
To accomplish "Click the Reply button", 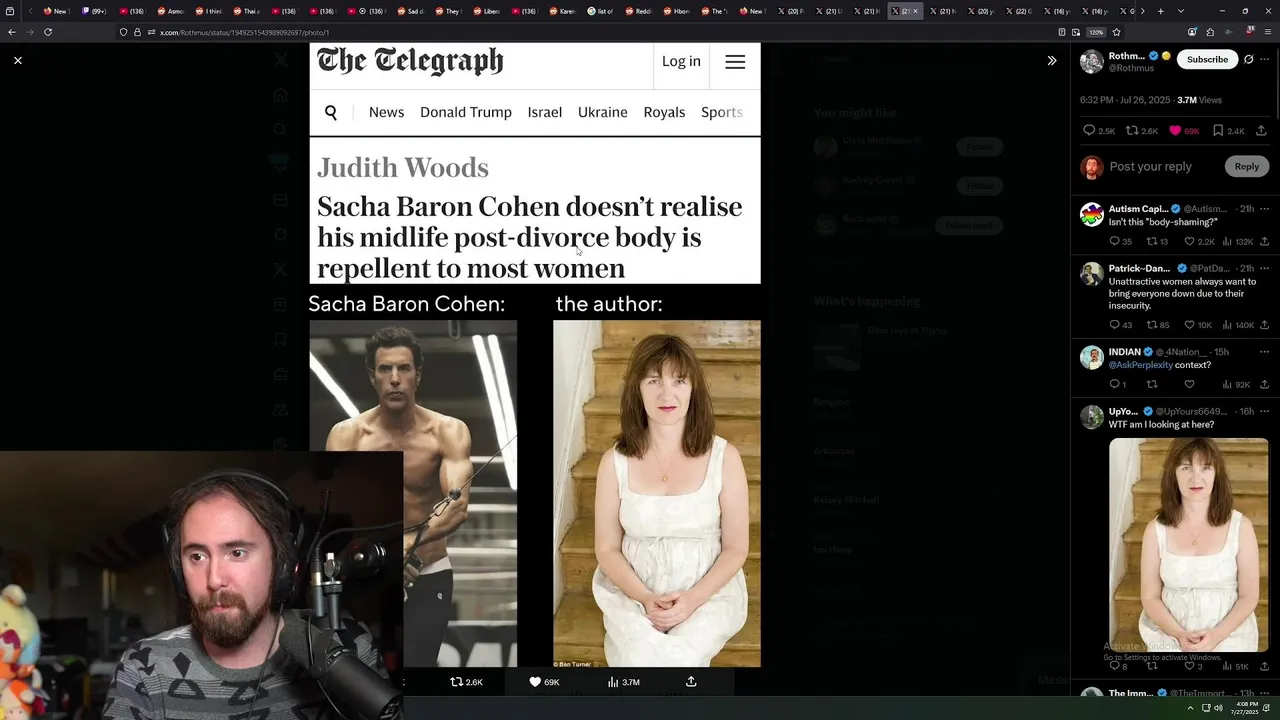I will (x=1246, y=166).
